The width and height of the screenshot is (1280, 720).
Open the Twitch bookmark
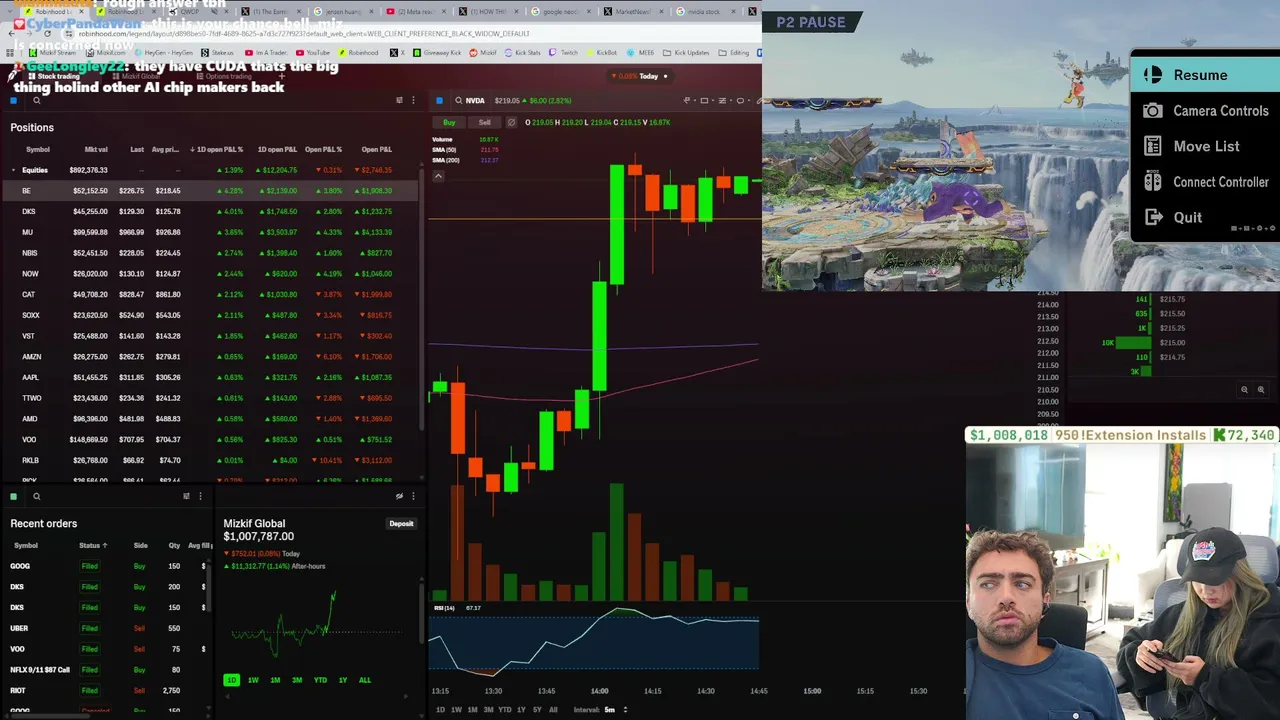tap(564, 53)
